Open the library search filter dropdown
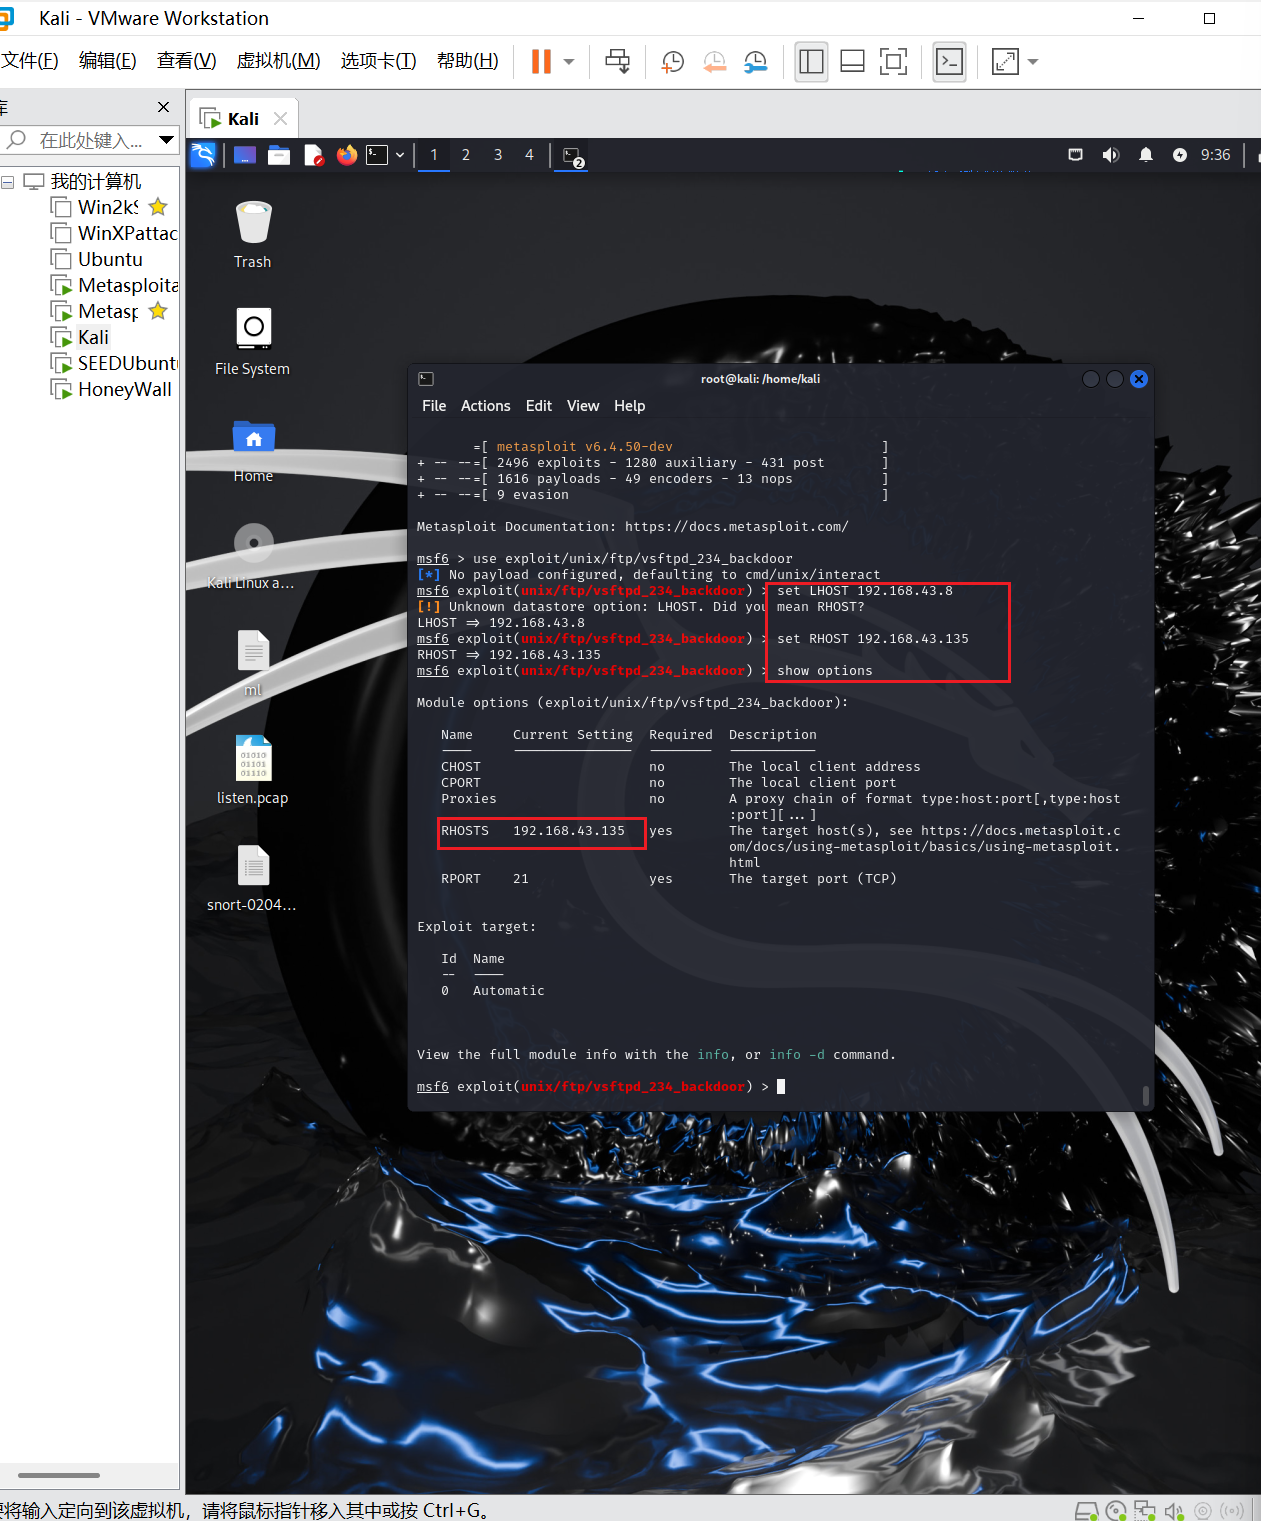Viewport: 1261px width, 1521px height. click(x=167, y=140)
